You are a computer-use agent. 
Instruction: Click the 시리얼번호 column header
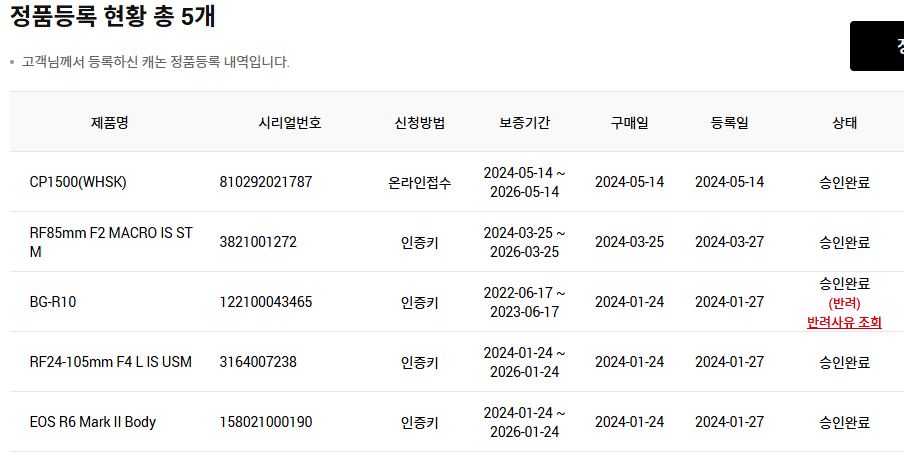click(x=290, y=123)
